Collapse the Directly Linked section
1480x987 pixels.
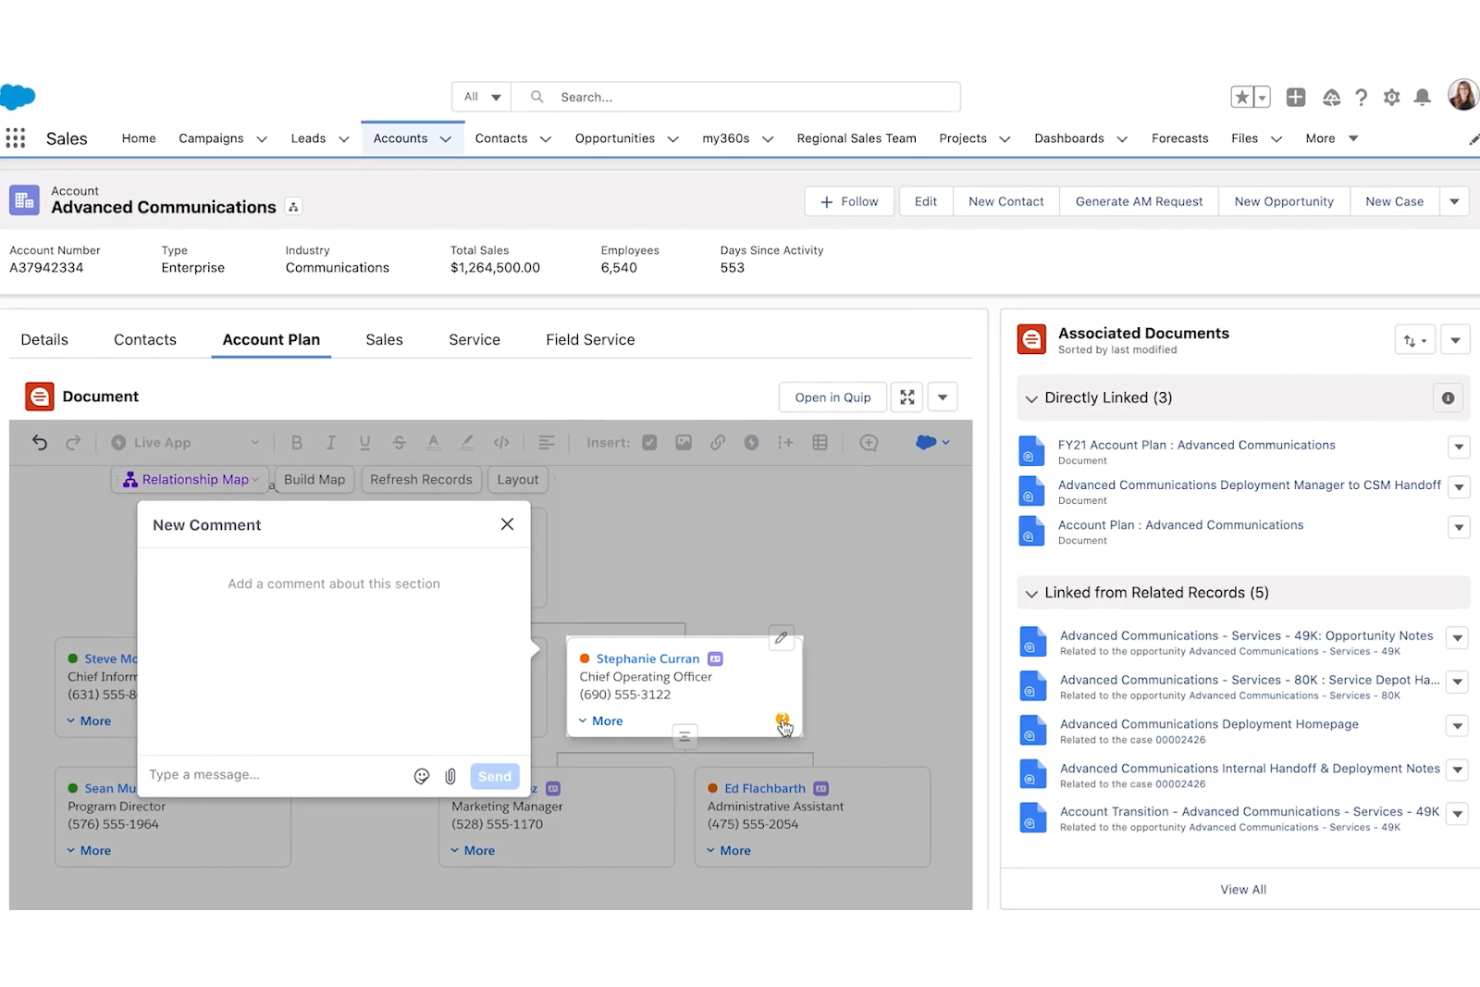point(1031,398)
